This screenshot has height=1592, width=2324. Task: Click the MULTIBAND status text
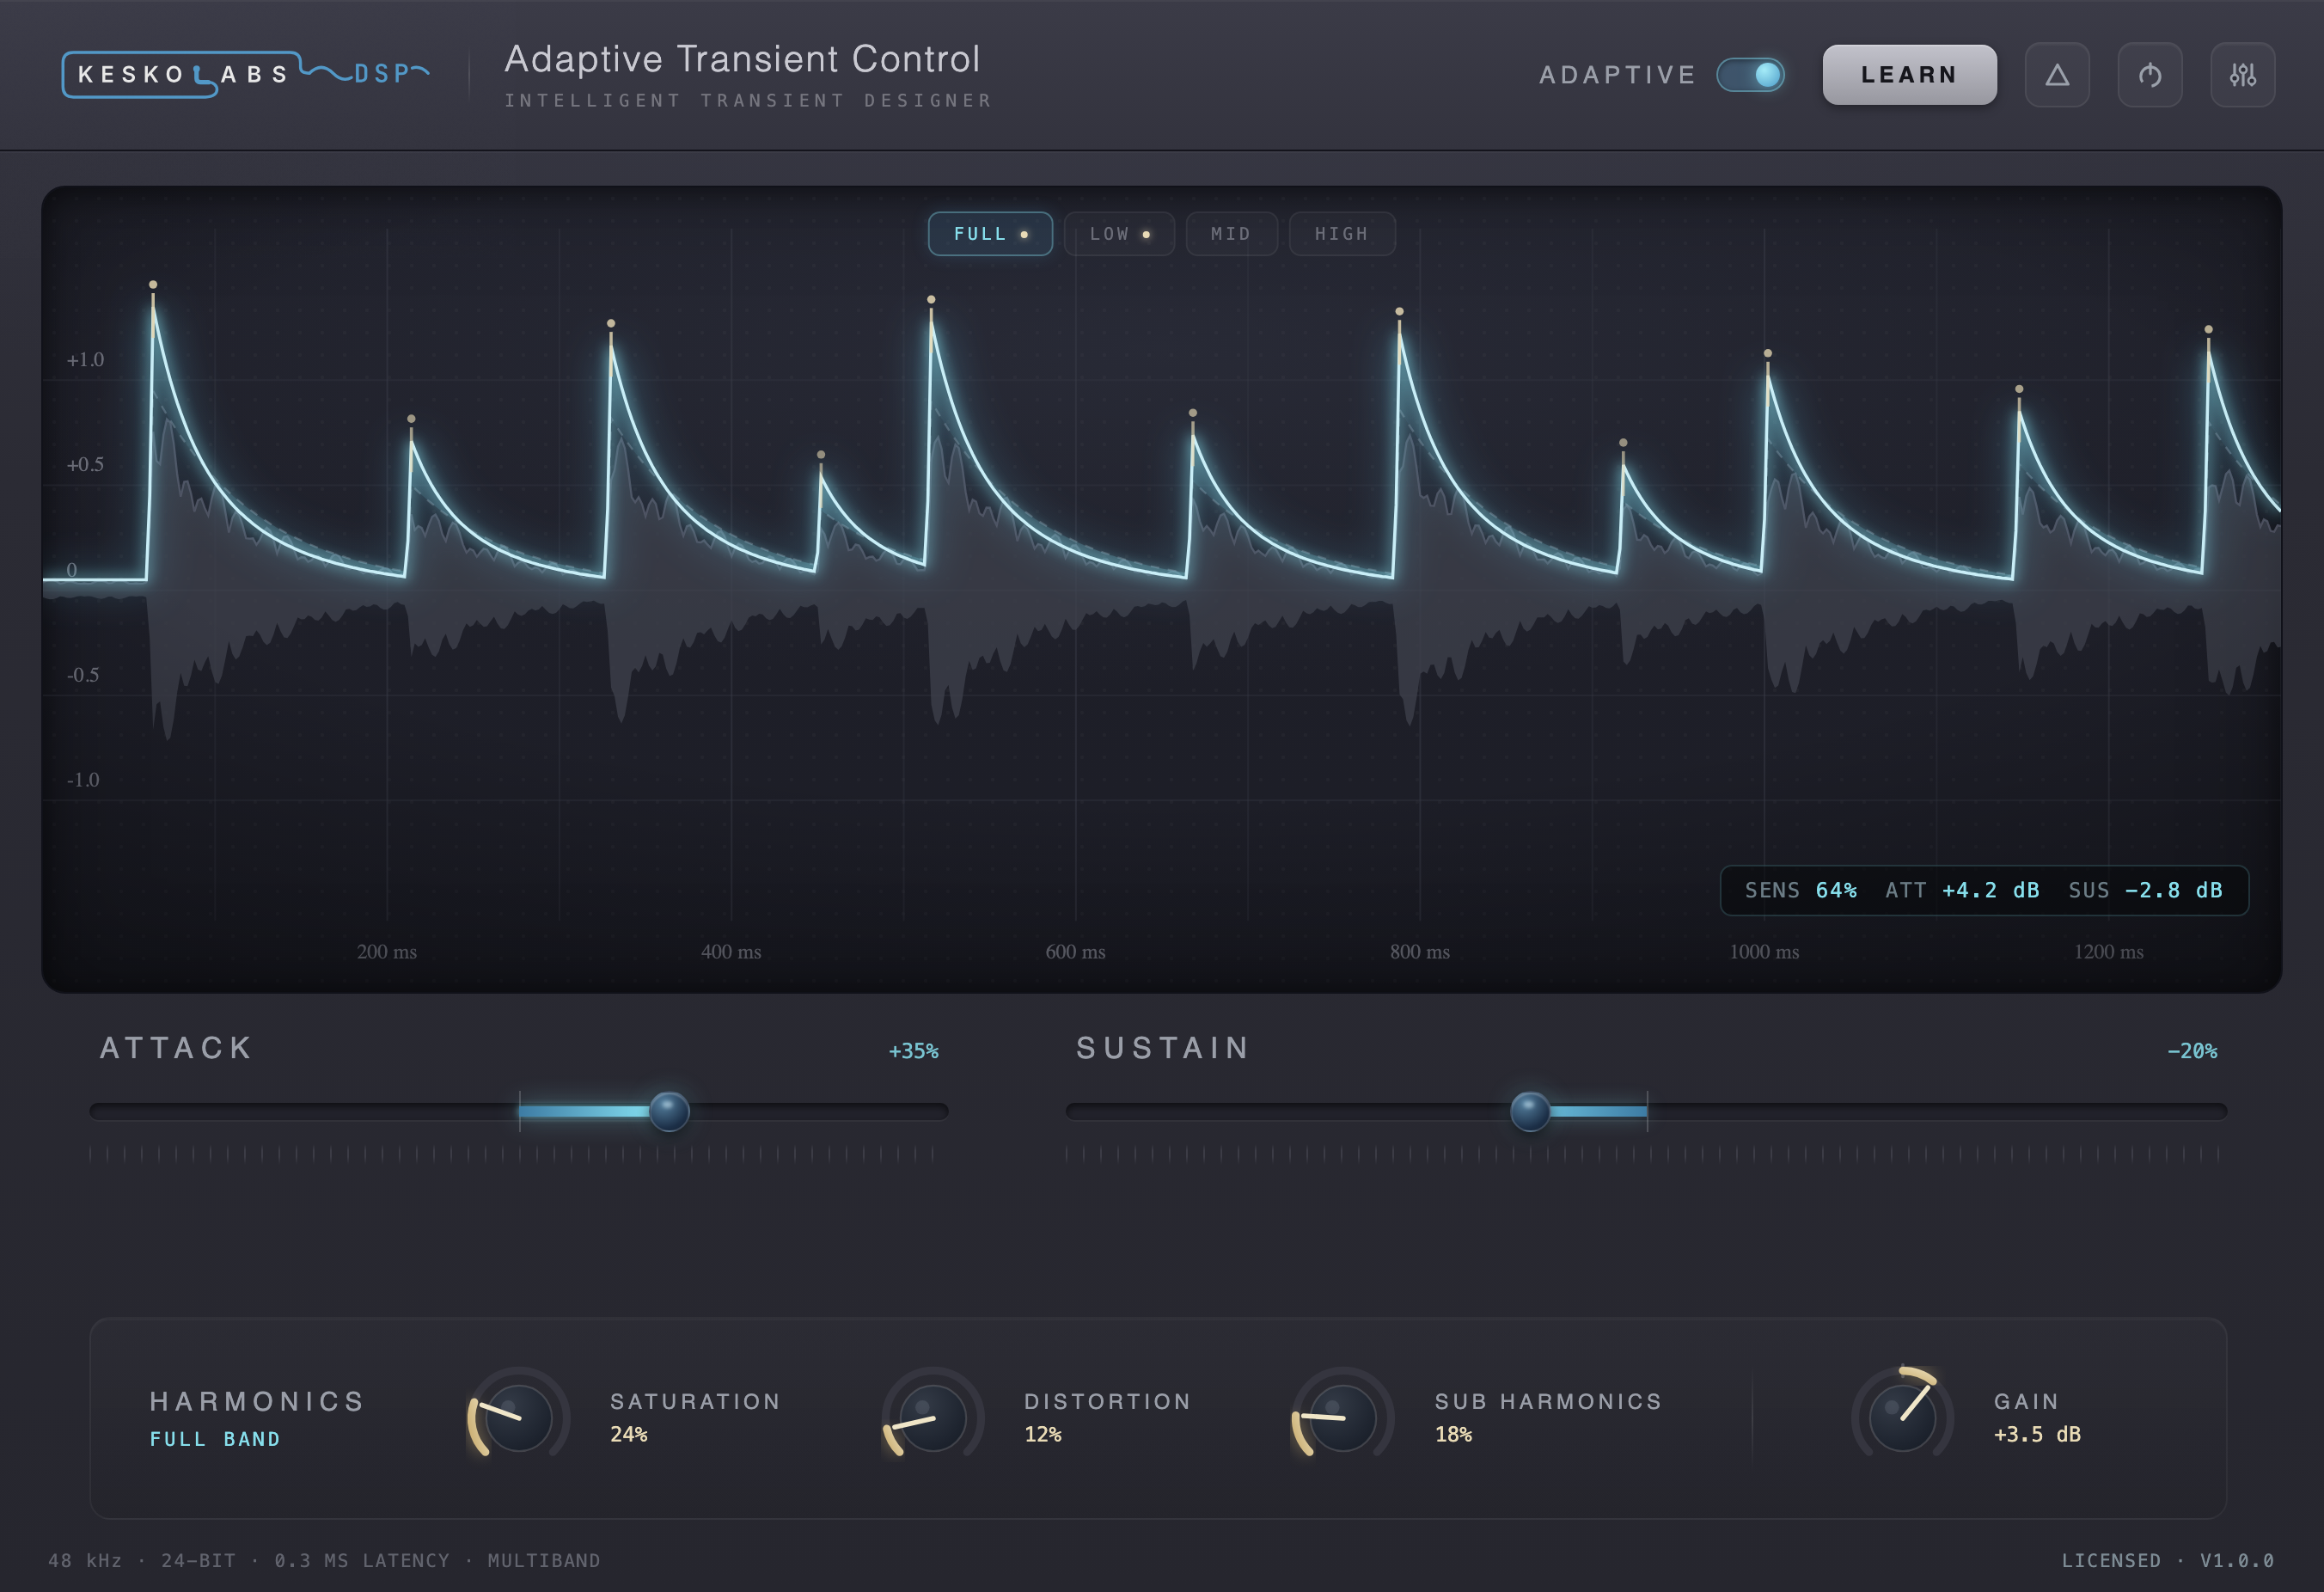tap(544, 1561)
